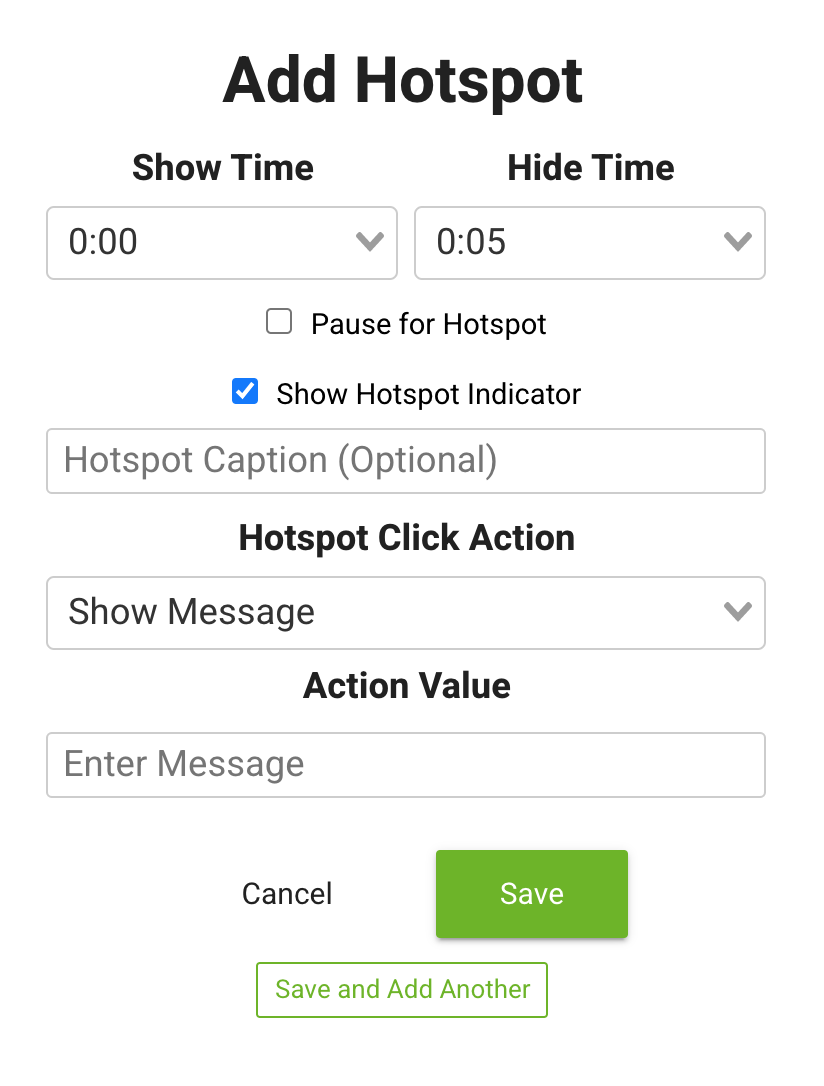Click the Hotspot Click Action heading
Image resolution: width=824 pixels, height=1086 pixels.
tap(407, 538)
